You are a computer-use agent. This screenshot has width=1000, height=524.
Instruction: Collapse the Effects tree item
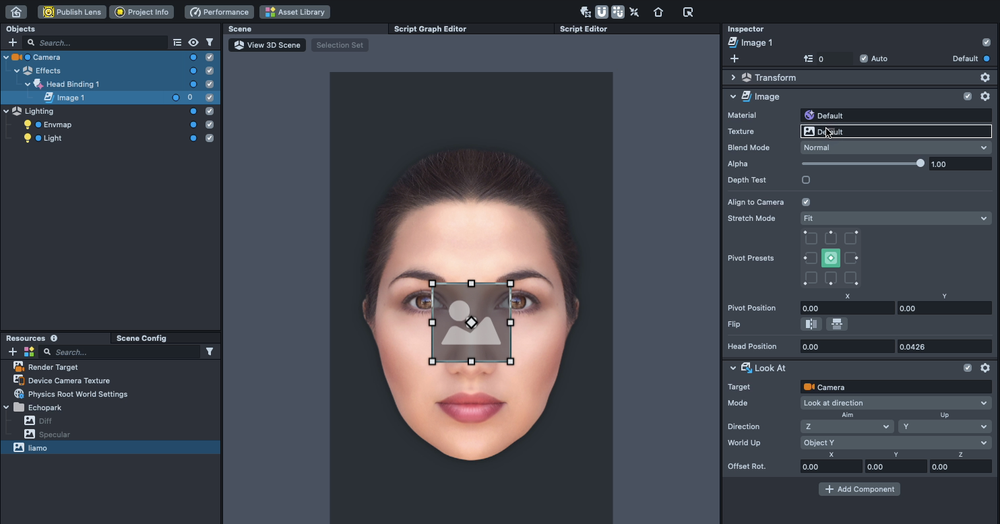(x=17, y=71)
